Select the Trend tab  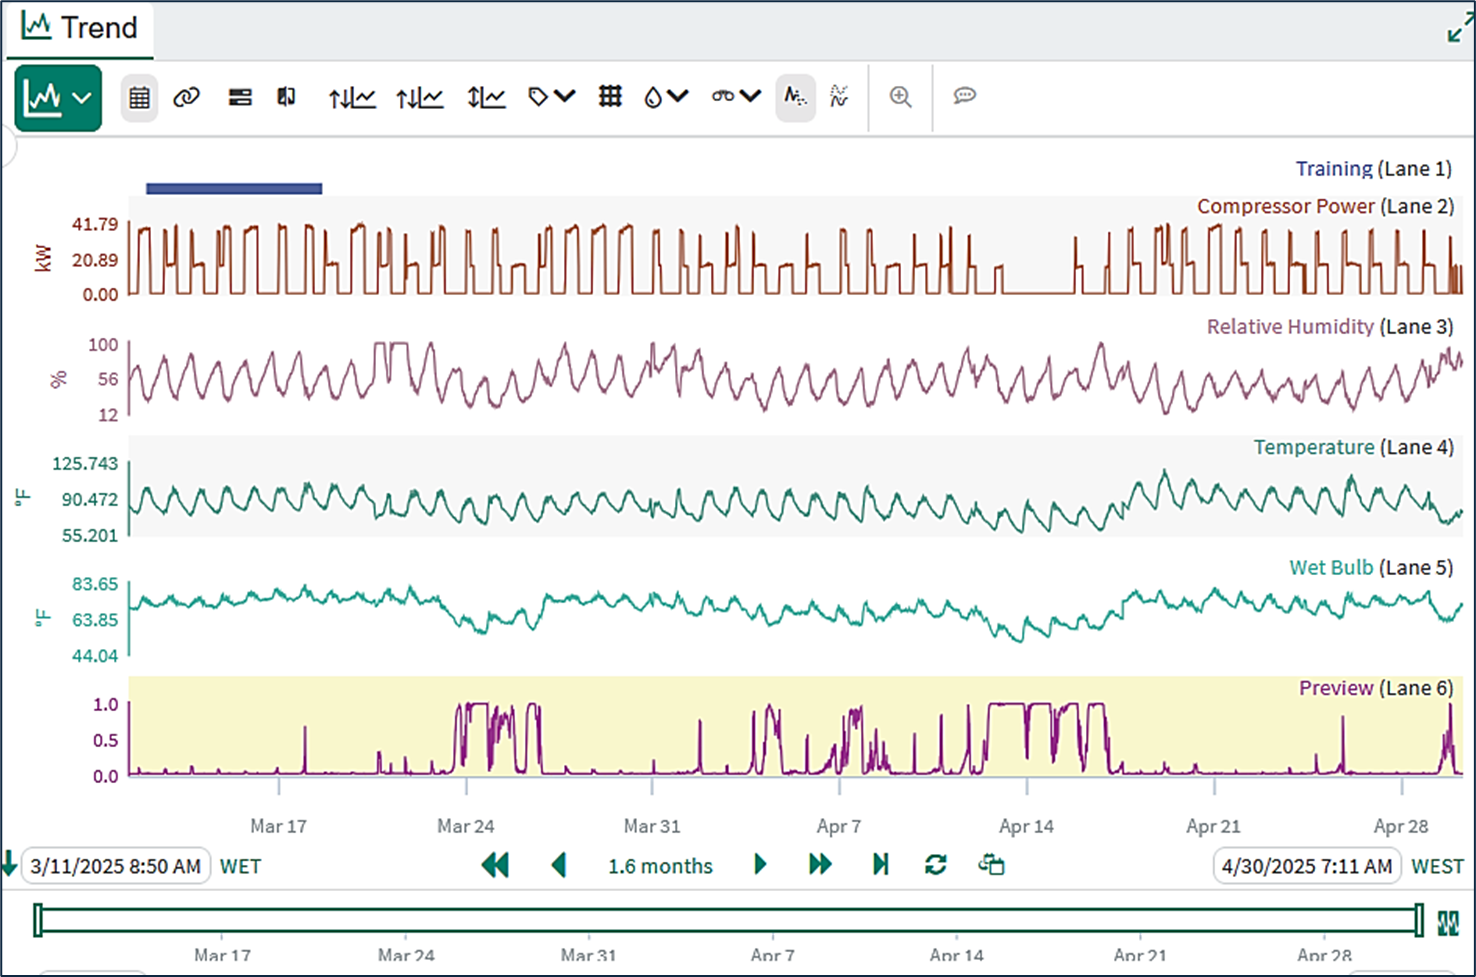pos(80,28)
